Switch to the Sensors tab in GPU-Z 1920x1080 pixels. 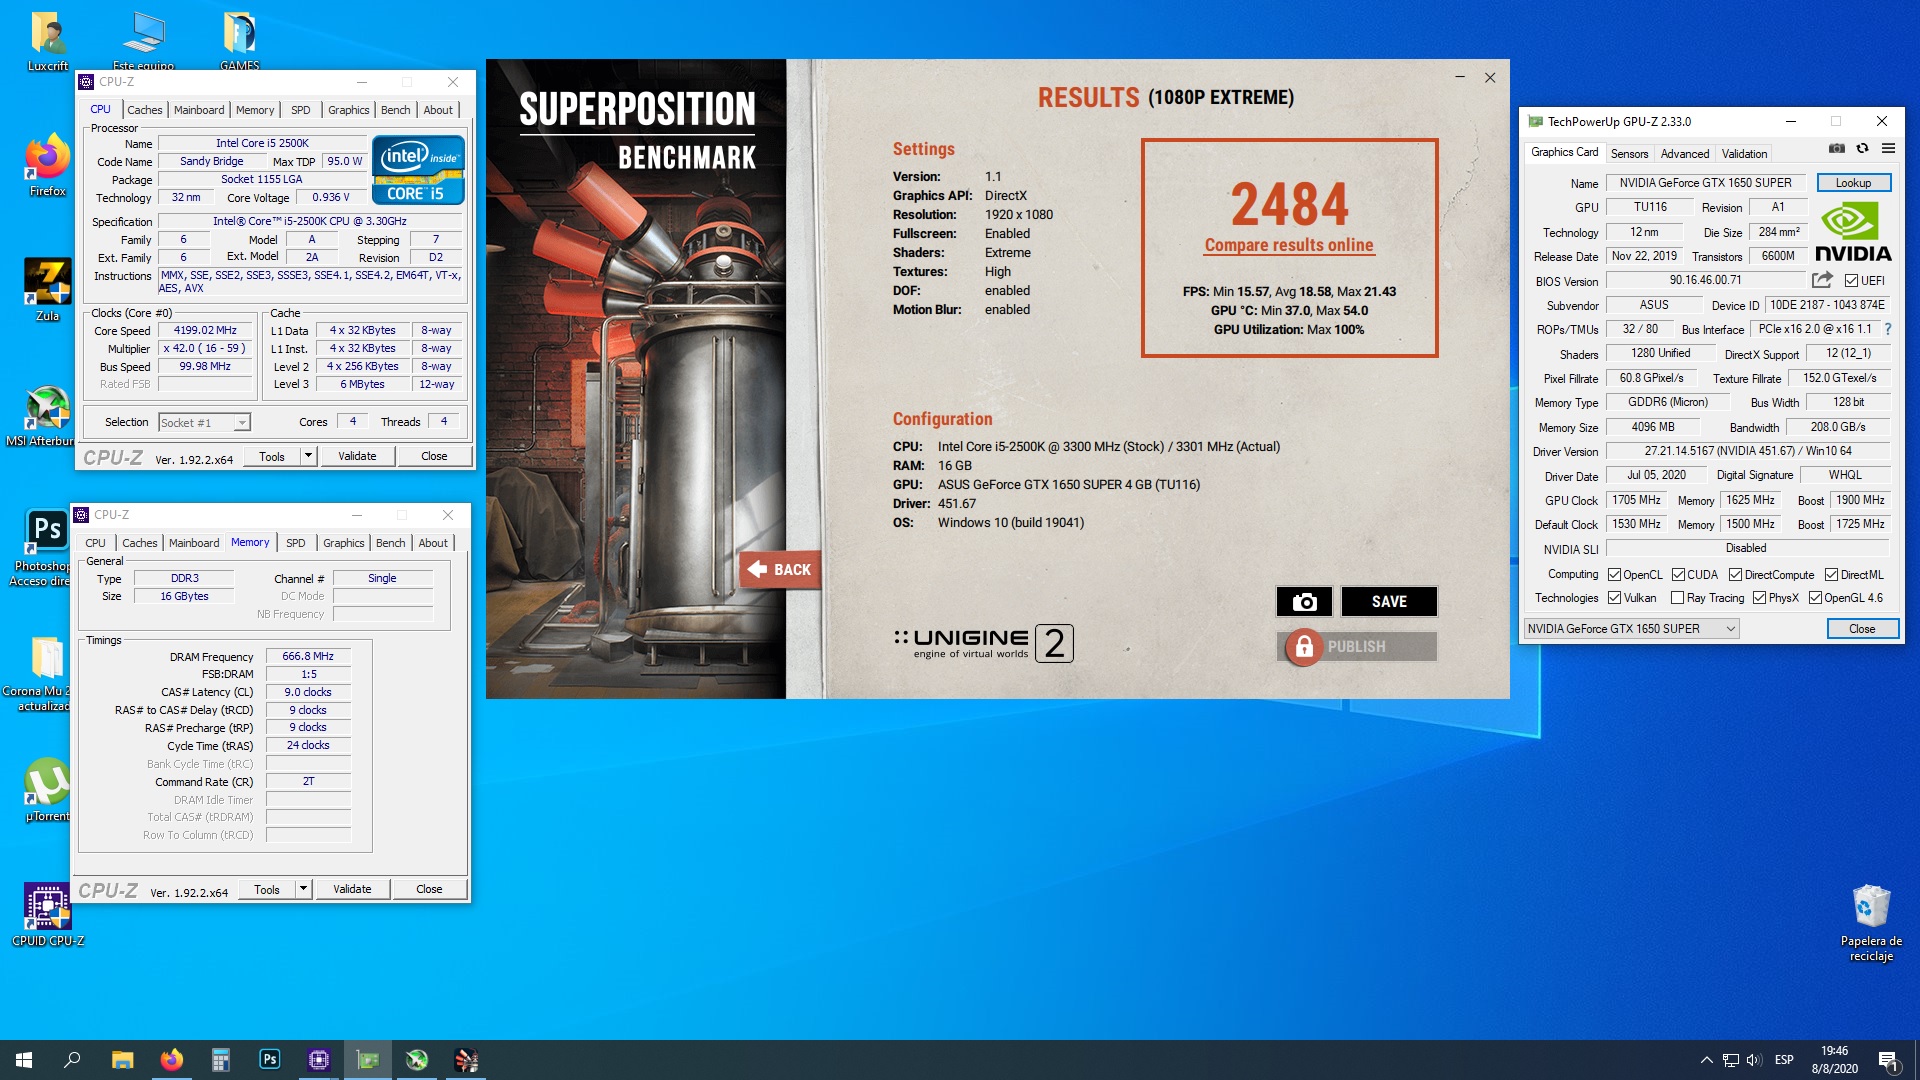coord(1629,154)
